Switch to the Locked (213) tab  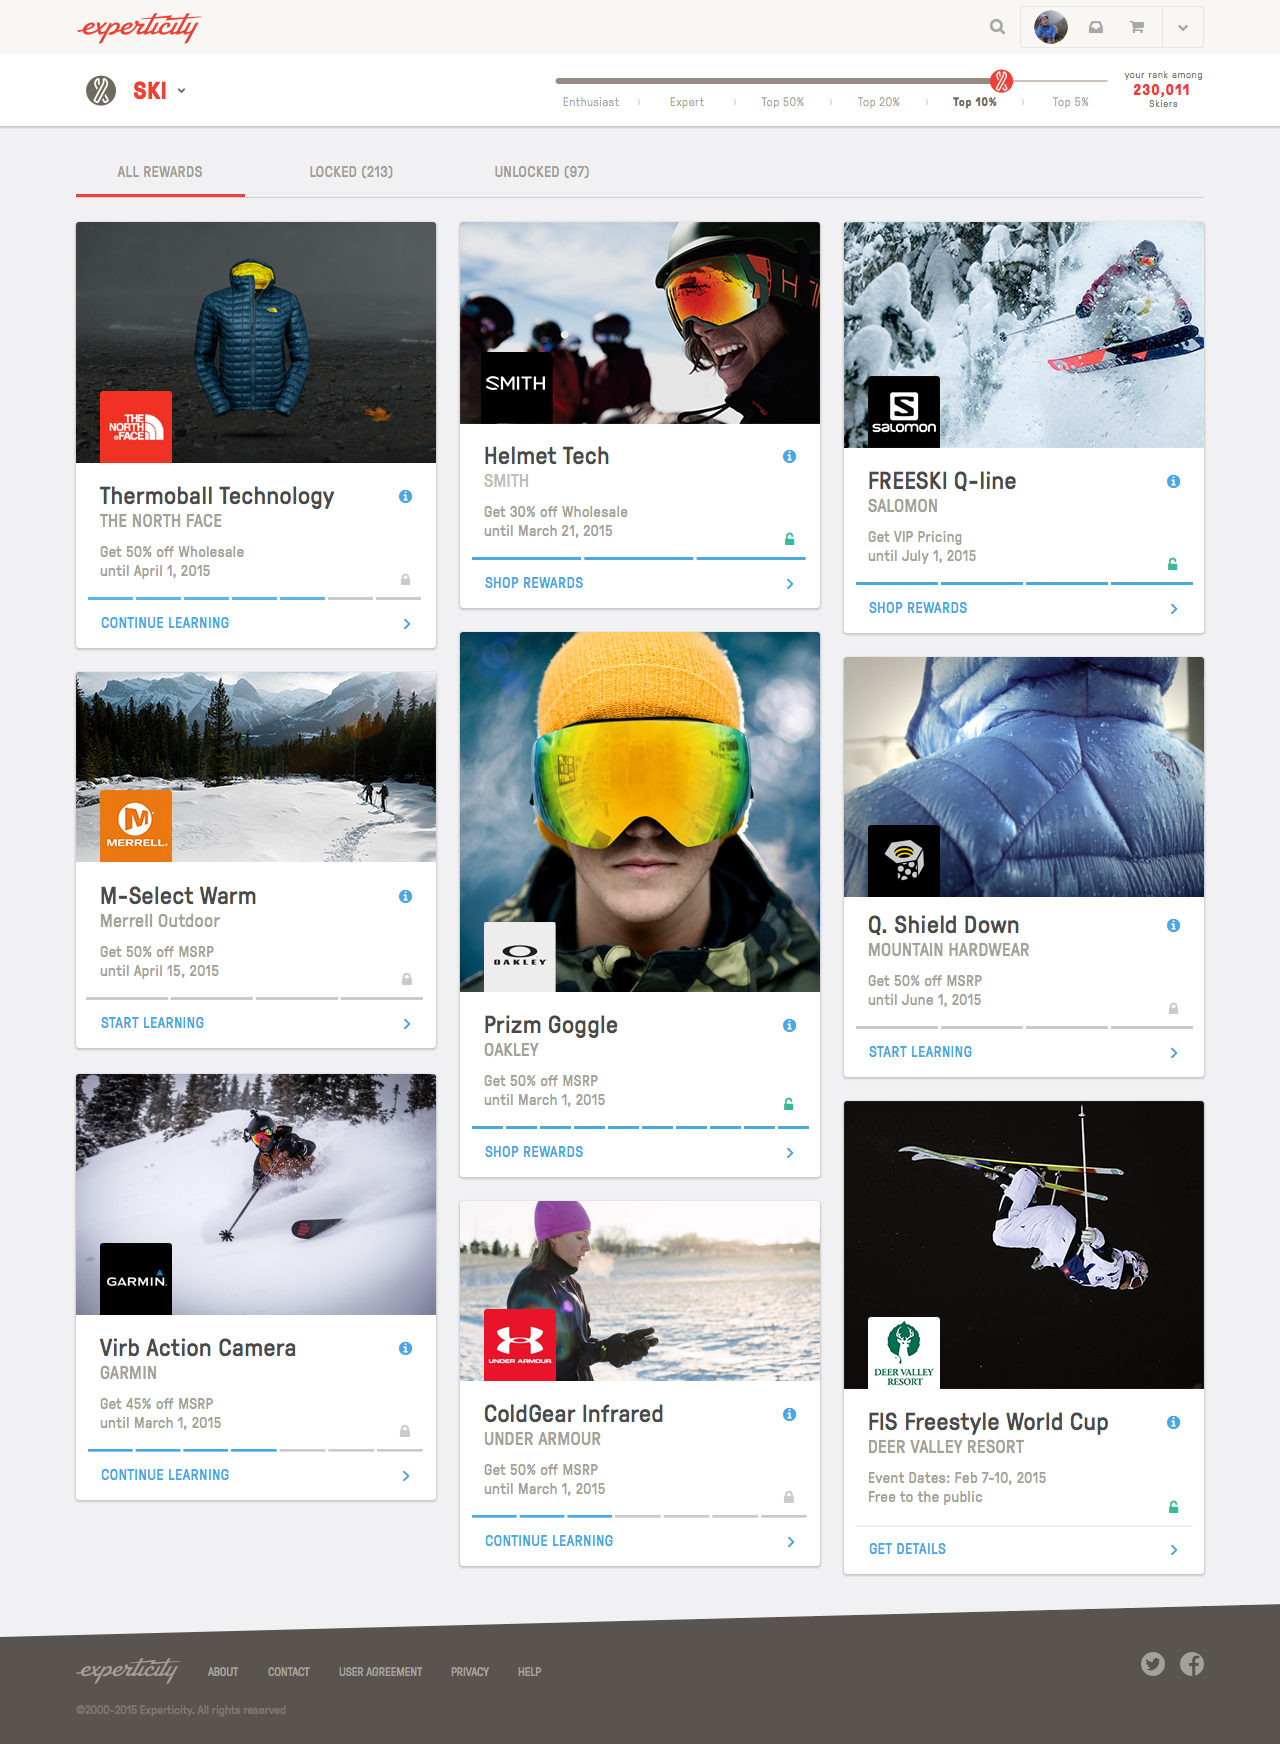tap(351, 172)
